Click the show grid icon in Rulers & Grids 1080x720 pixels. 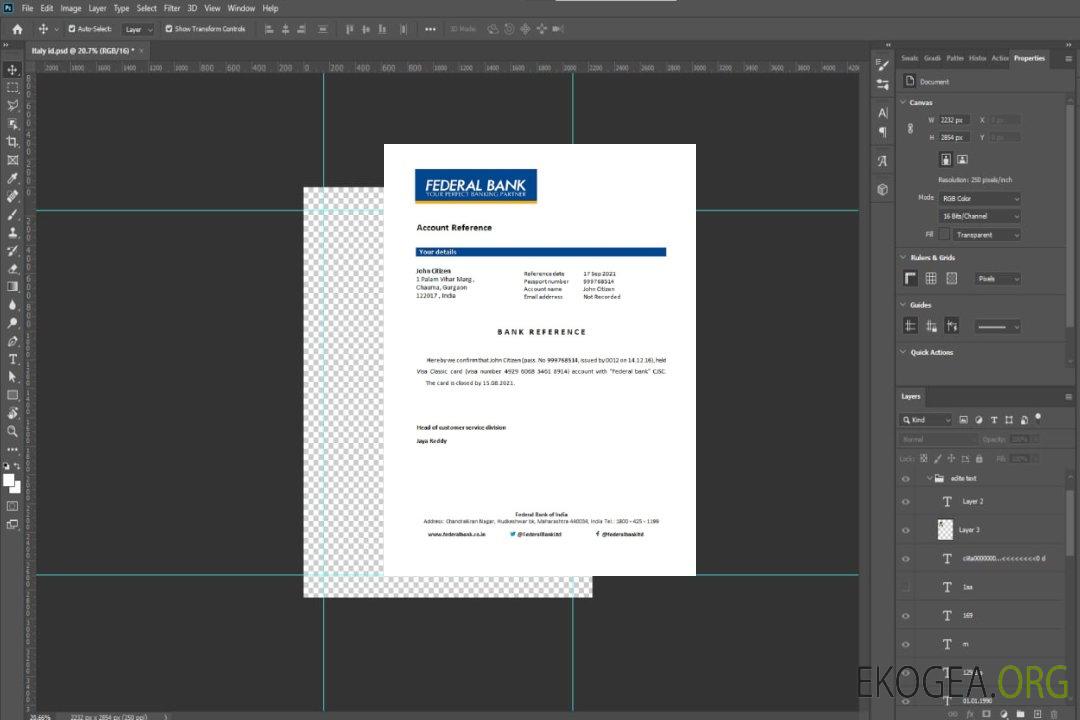931,278
